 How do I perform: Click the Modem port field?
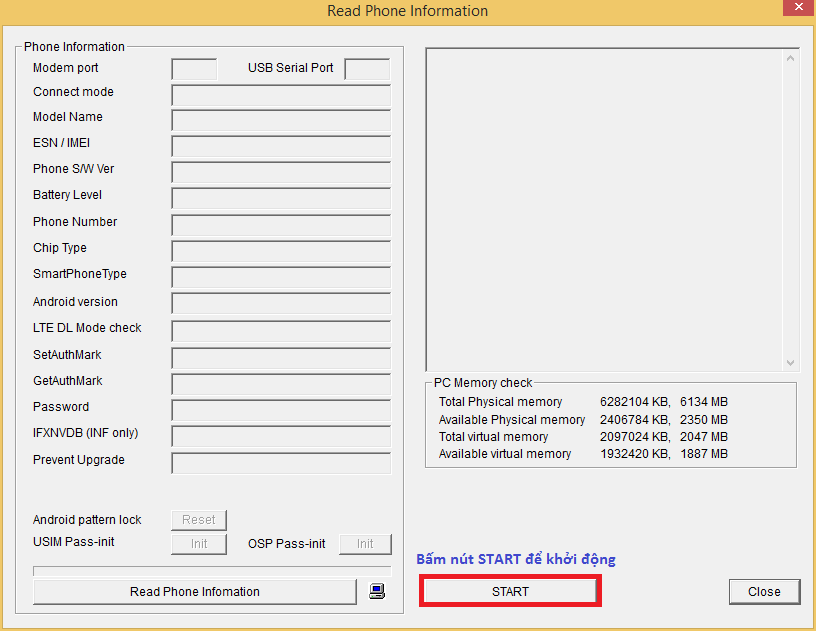point(194,69)
